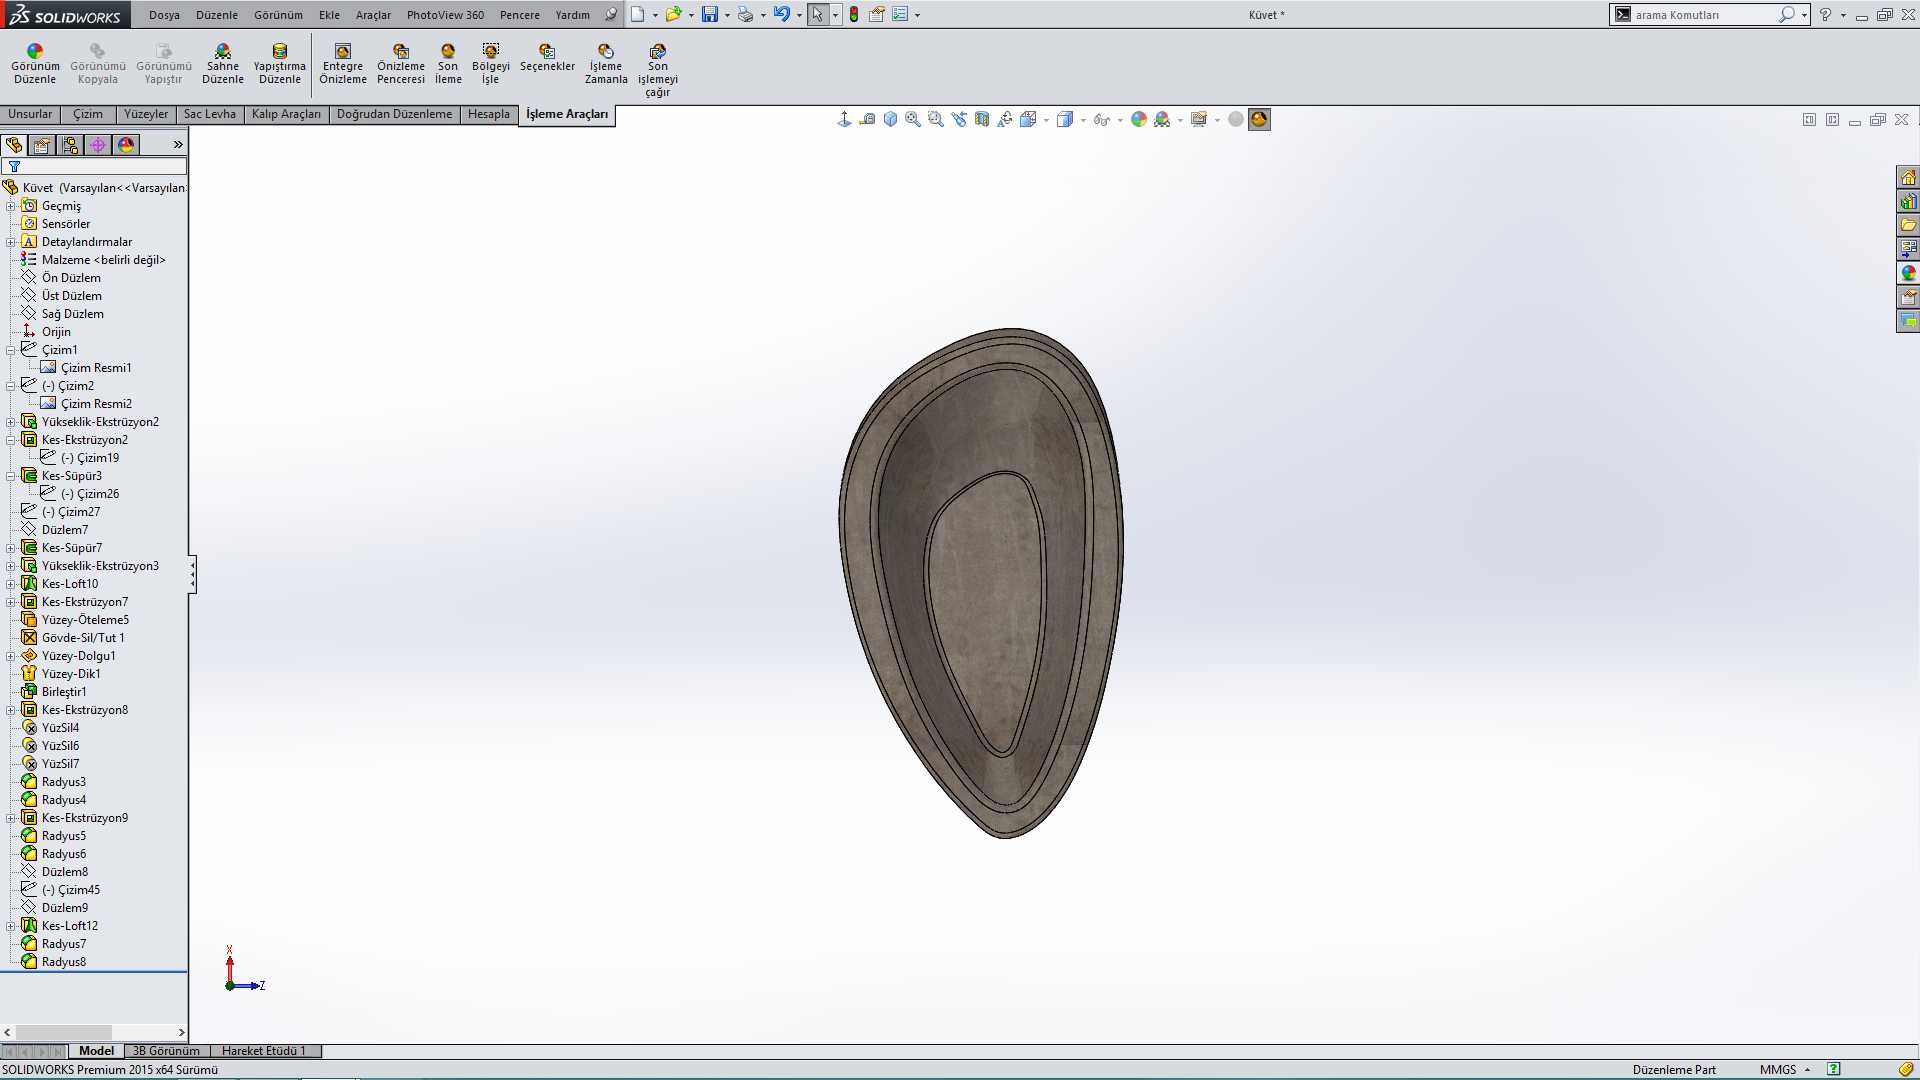Expand the Kes-Loft10 node

click(x=11, y=584)
